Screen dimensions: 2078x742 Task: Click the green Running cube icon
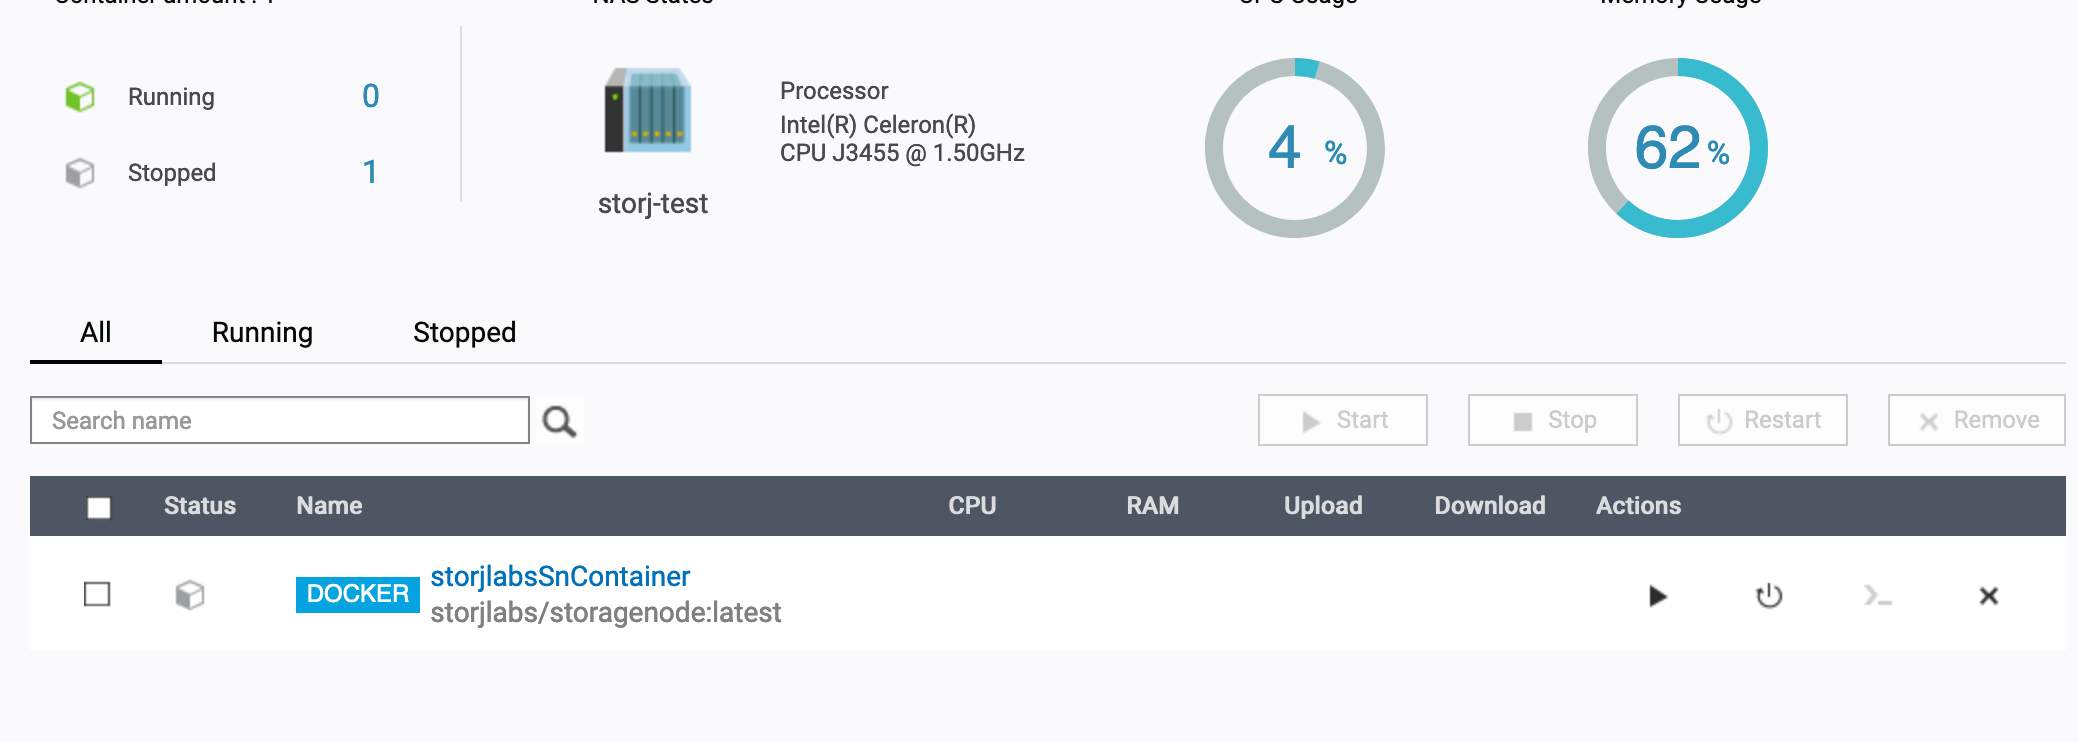pos(80,97)
